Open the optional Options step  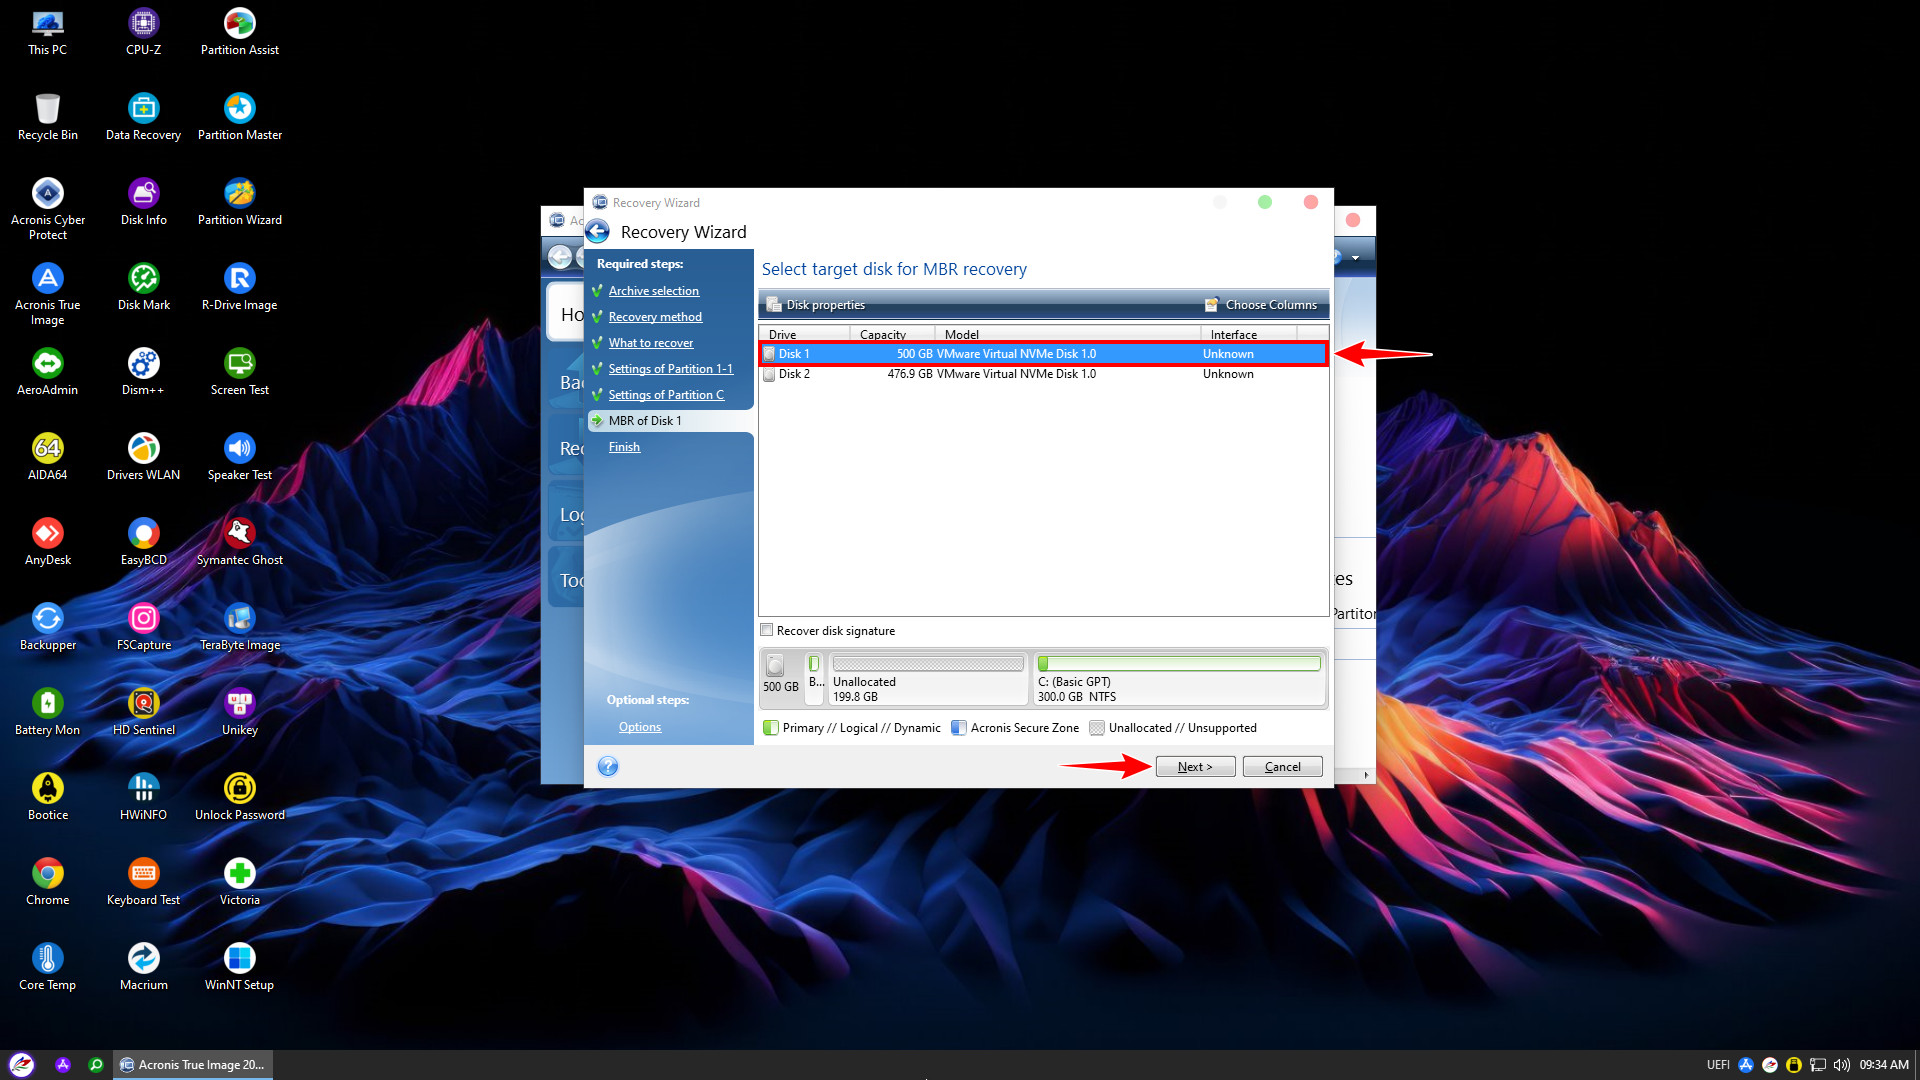639,727
